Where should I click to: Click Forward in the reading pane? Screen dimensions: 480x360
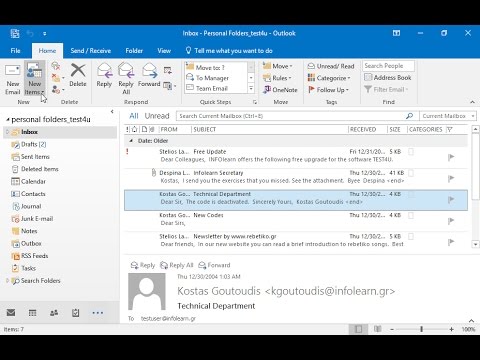coord(214,265)
